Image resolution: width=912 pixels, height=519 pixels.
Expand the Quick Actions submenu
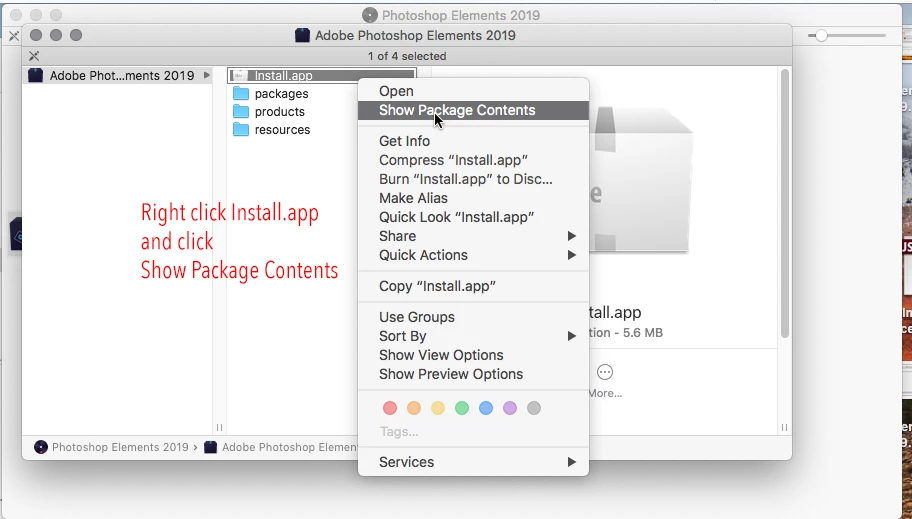[x=473, y=255]
